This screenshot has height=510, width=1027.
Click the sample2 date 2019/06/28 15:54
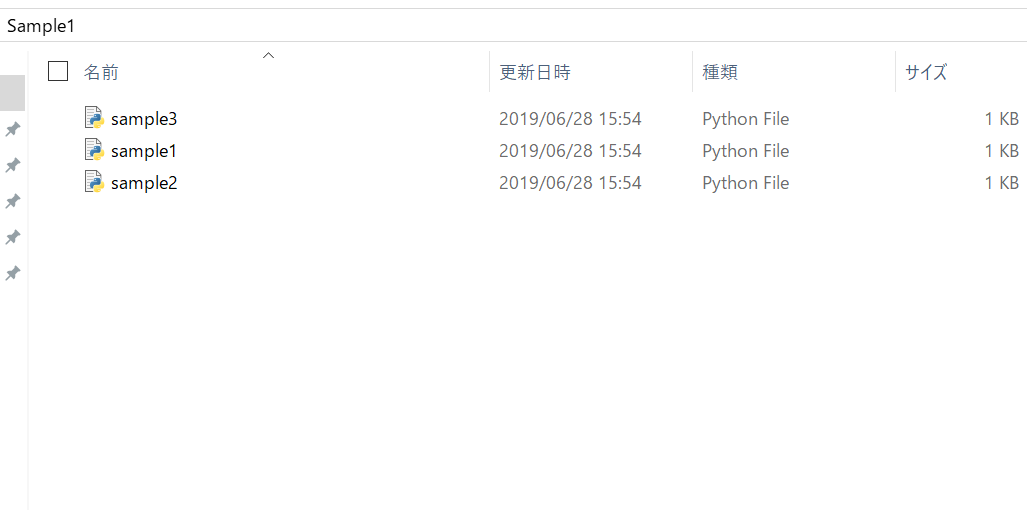coord(570,182)
